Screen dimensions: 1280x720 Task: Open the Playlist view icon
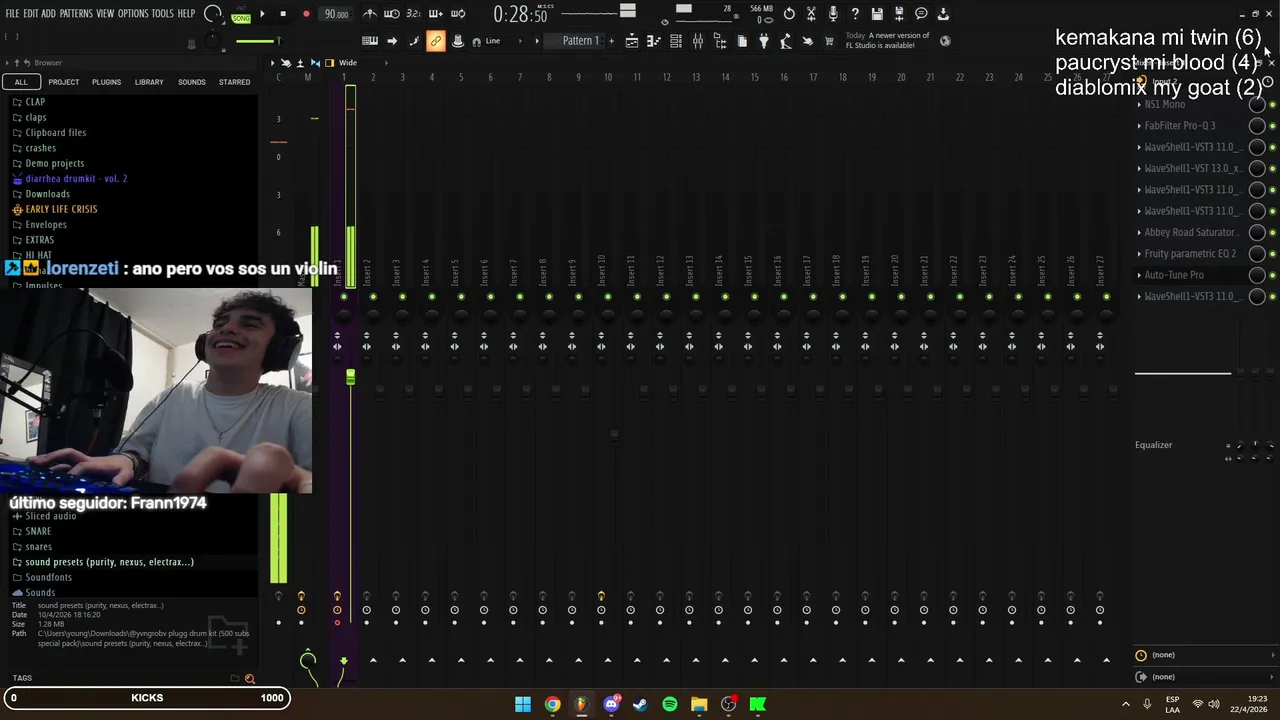[632, 41]
